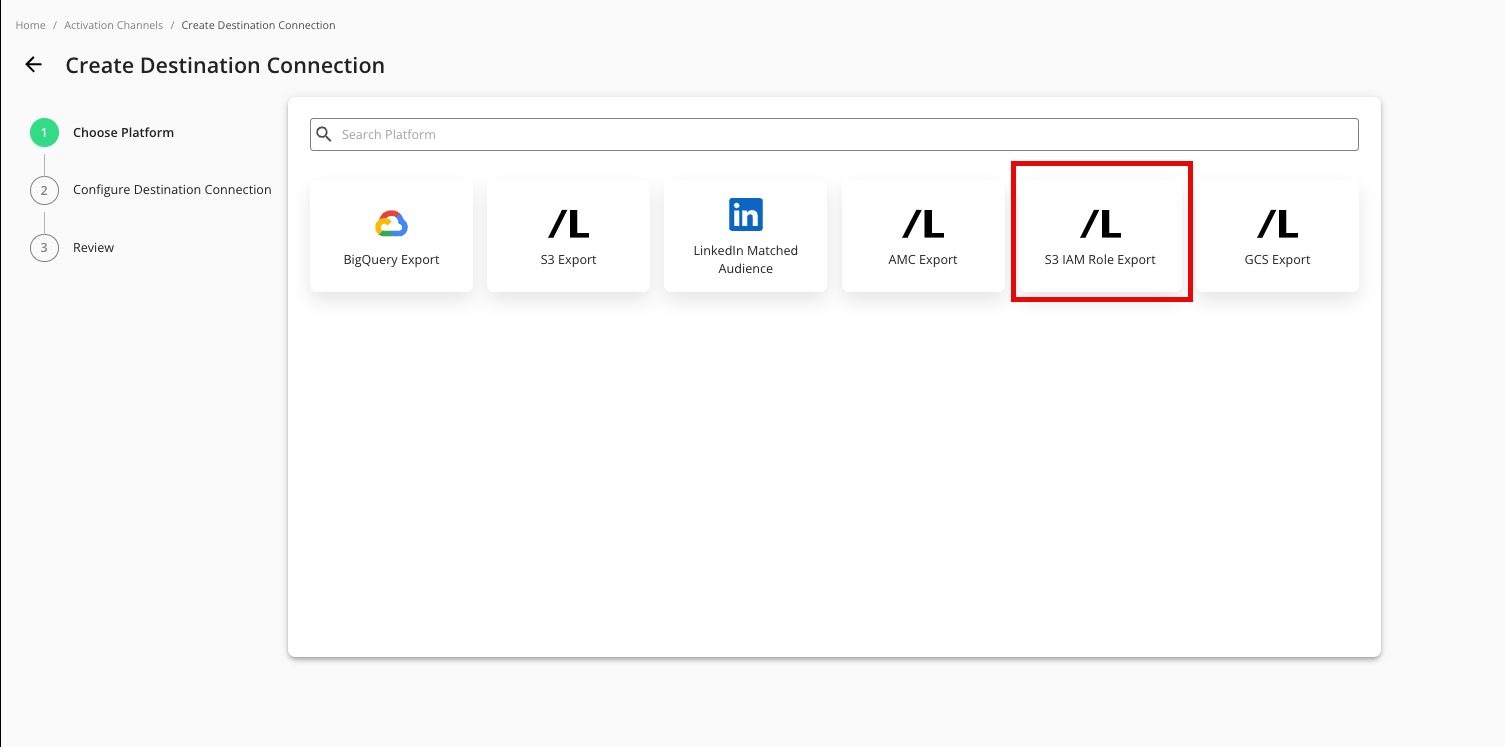Jump to step 2 numbered circle
Image resolution: width=1505 pixels, height=747 pixels.
click(44, 190)
